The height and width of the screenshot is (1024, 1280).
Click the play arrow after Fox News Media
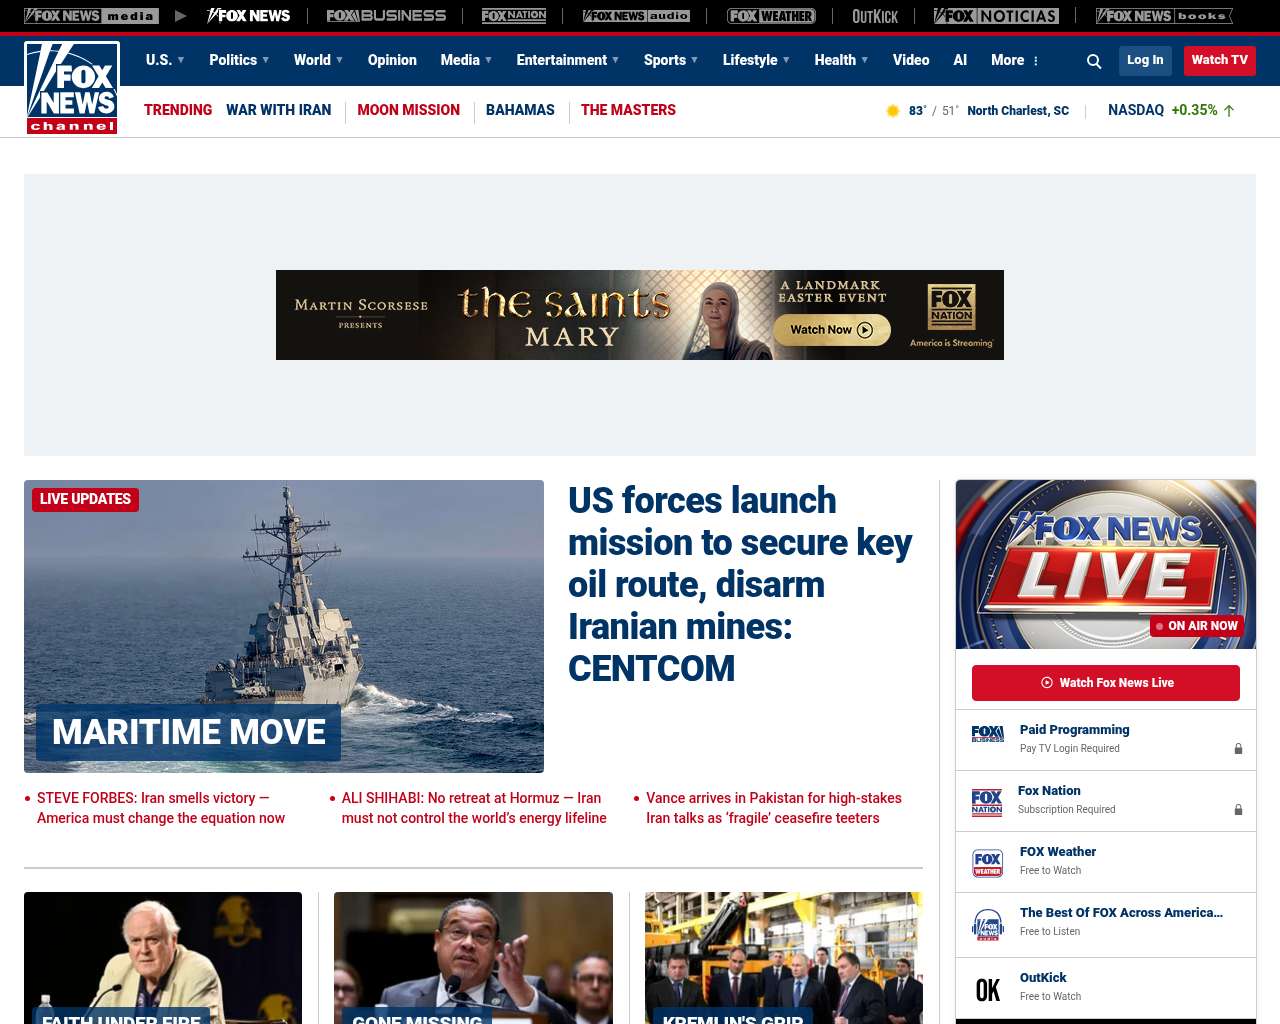180,16
